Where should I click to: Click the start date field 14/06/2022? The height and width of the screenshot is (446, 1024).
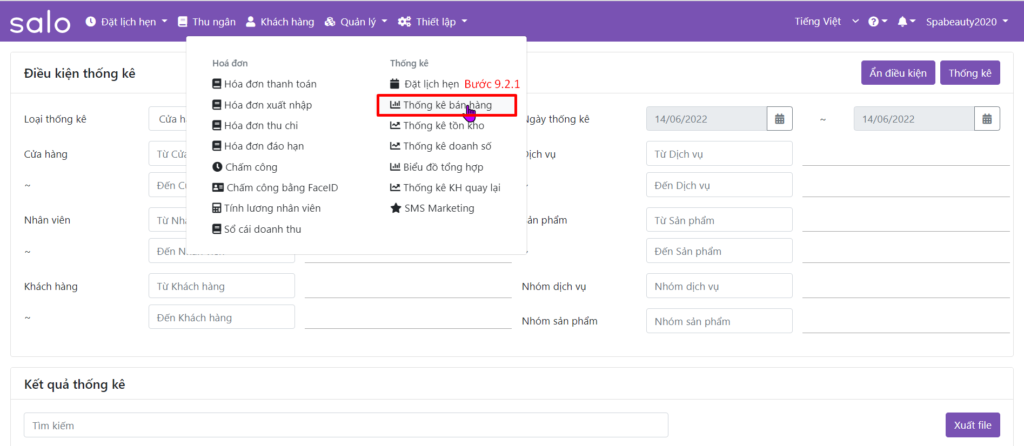coord(707,119)
